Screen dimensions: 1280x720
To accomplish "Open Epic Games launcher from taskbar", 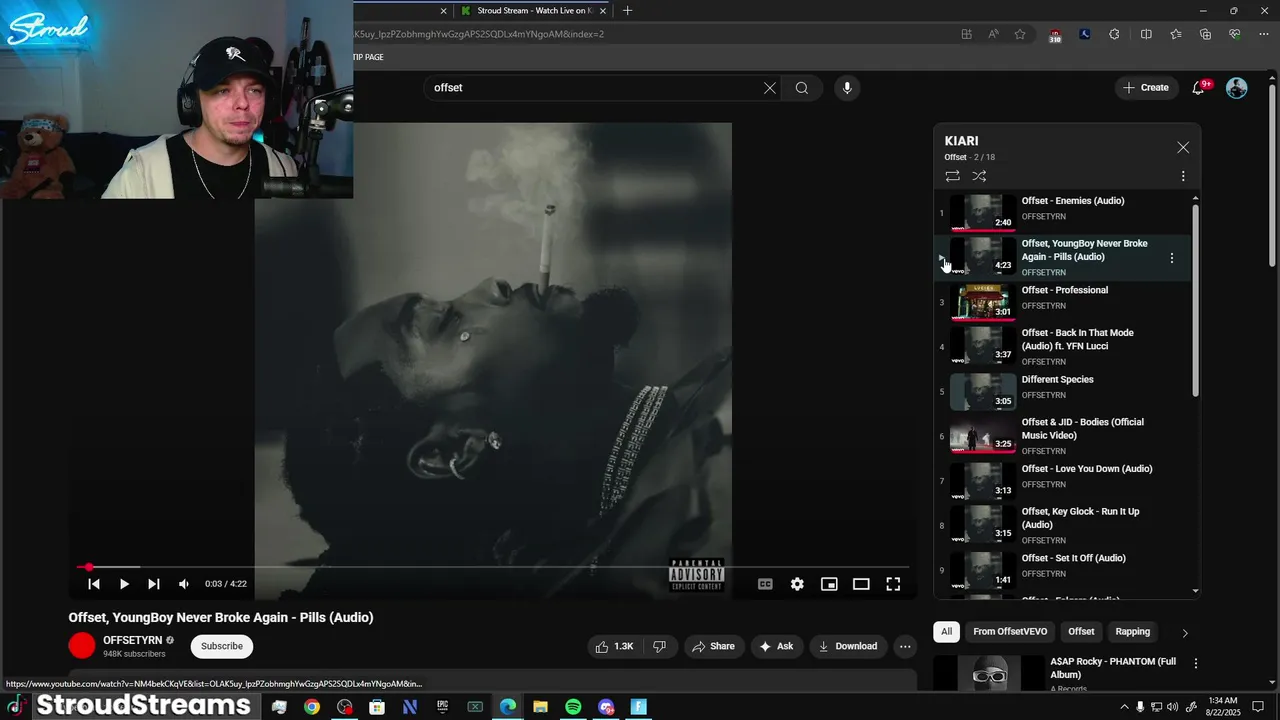I will tap(442, 707).
